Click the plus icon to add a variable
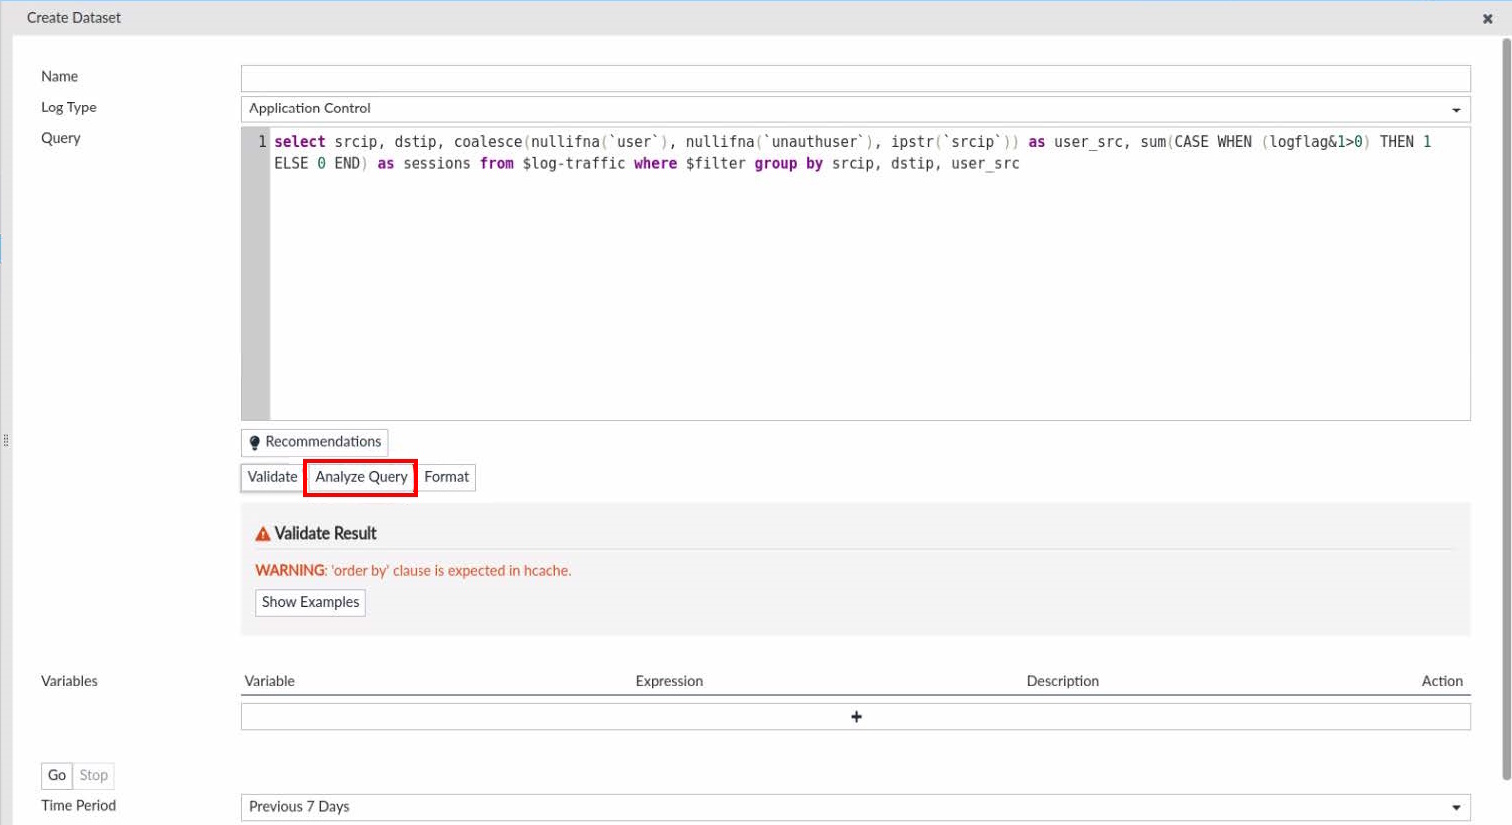The height and width of the screenshot is (825, 1512). pos(856,716)
